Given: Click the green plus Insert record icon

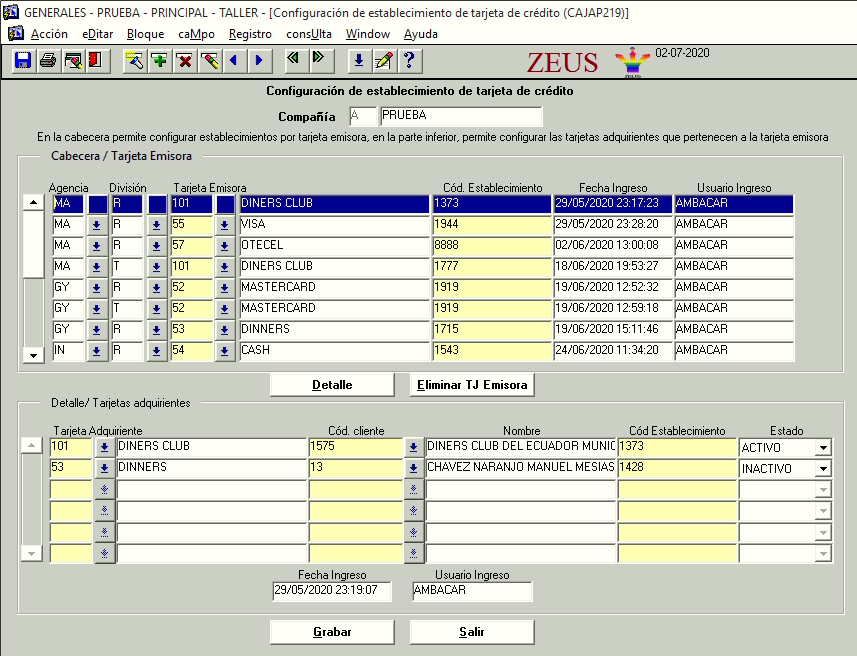Looking at the screenshot, I should tap(159, 61).
